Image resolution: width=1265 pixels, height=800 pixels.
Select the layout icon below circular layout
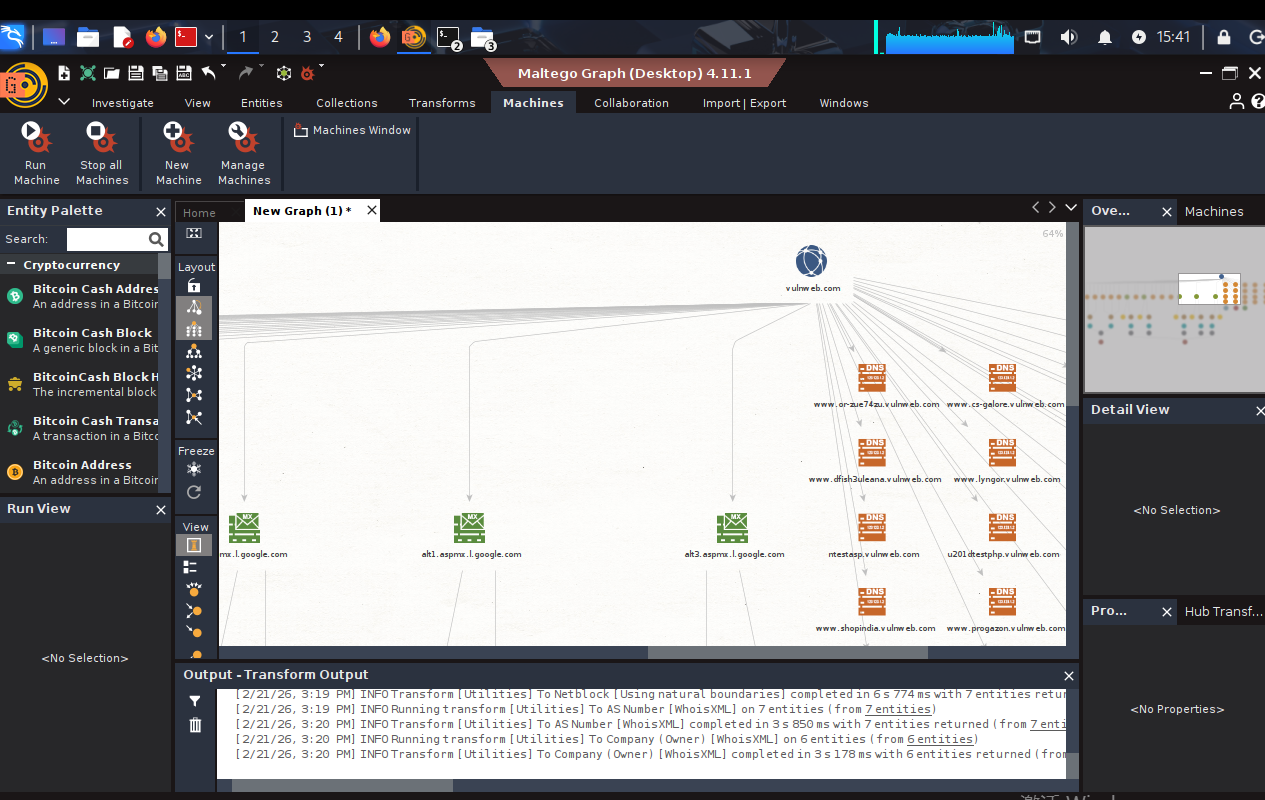[x=194, y=395]
